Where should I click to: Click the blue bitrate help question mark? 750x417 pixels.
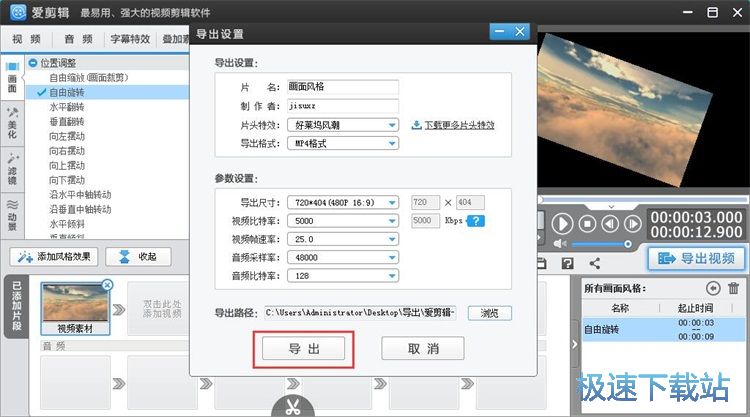click(476, 220)
